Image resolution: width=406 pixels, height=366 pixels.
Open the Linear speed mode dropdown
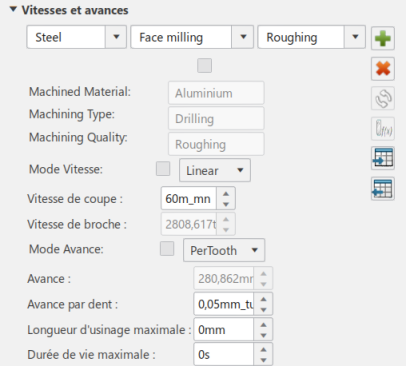pyautogui.click(x=215, y=170)
